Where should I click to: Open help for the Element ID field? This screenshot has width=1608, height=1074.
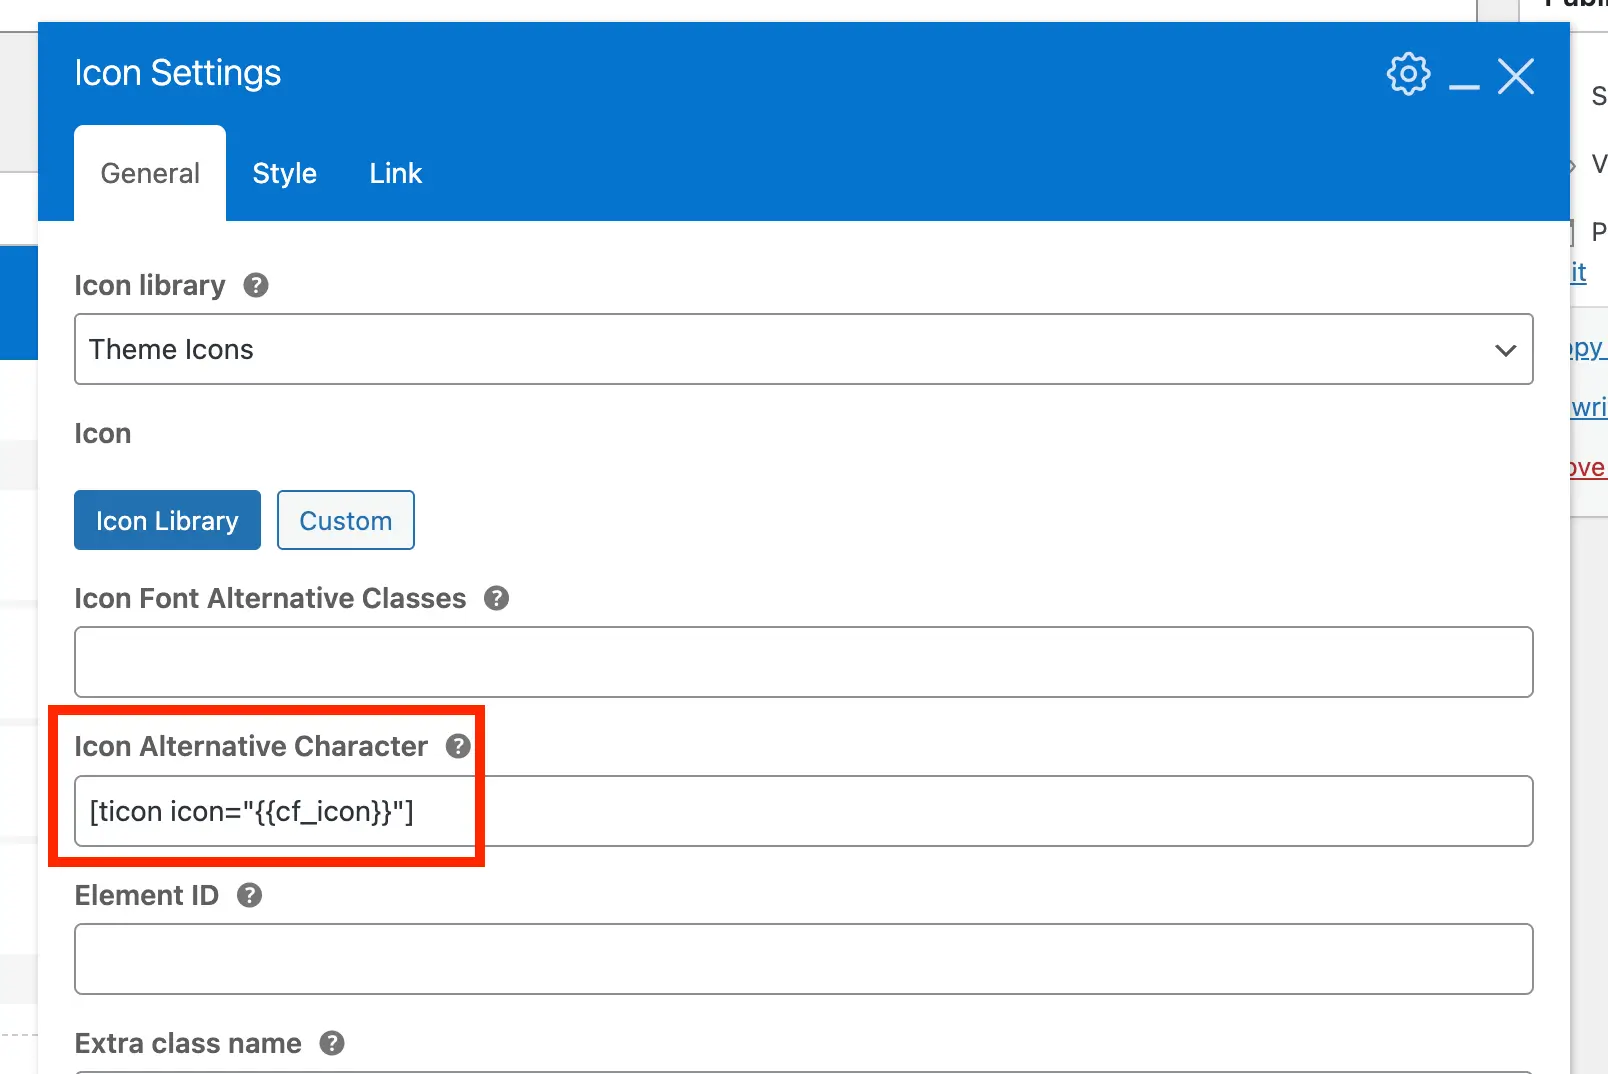click(250, 895)
